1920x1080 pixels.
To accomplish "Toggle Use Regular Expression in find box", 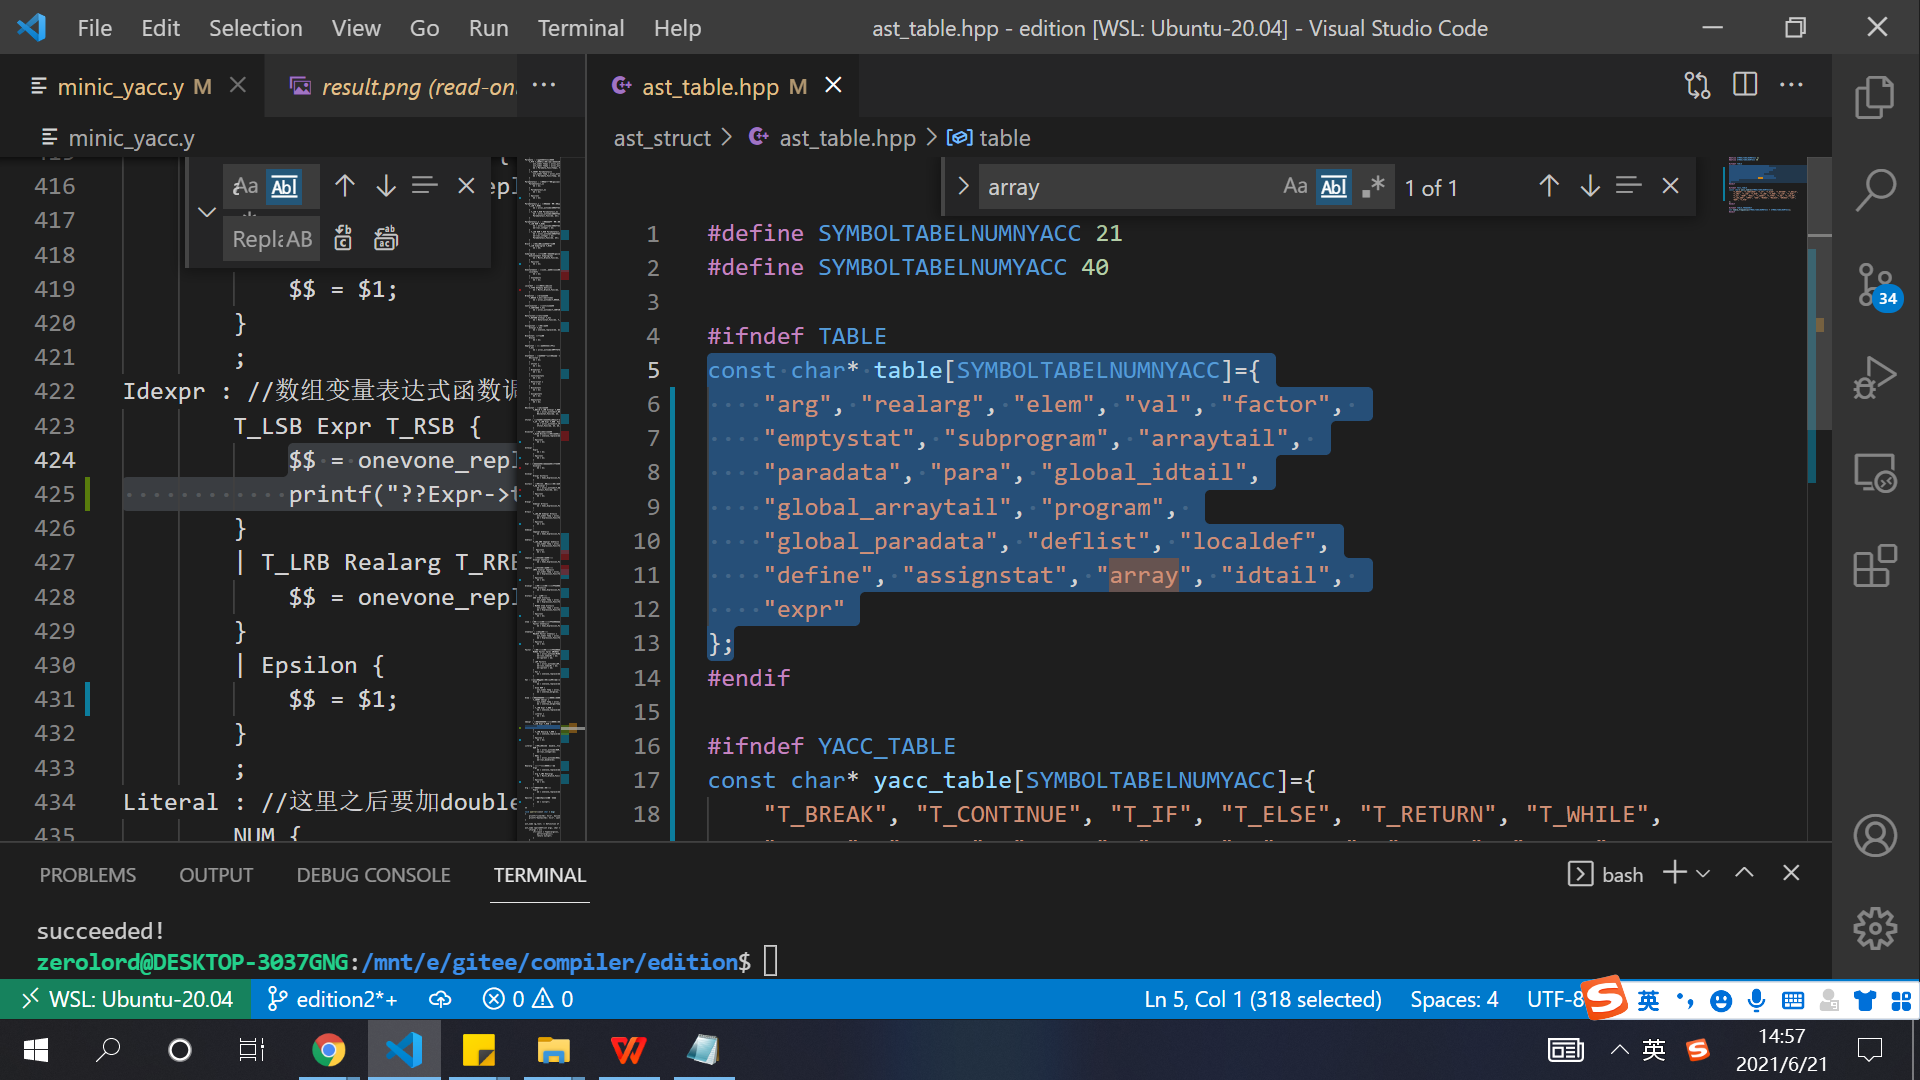I will [1373, 187].
